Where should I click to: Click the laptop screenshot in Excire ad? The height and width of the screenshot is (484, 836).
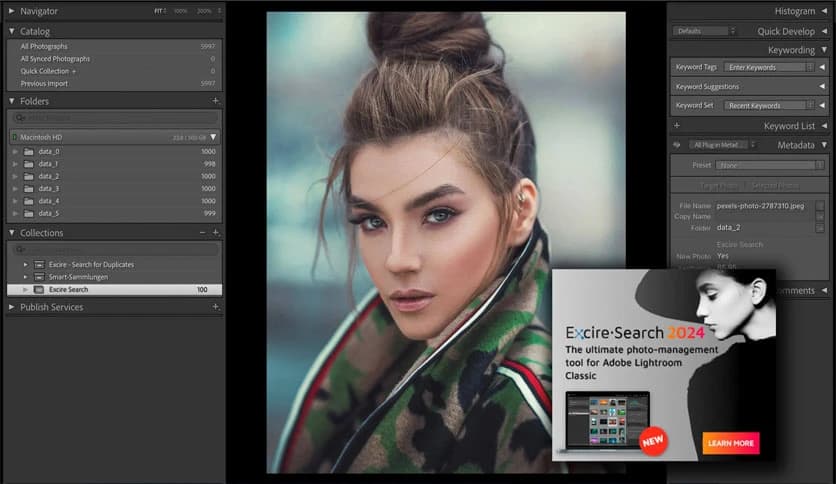607,422
